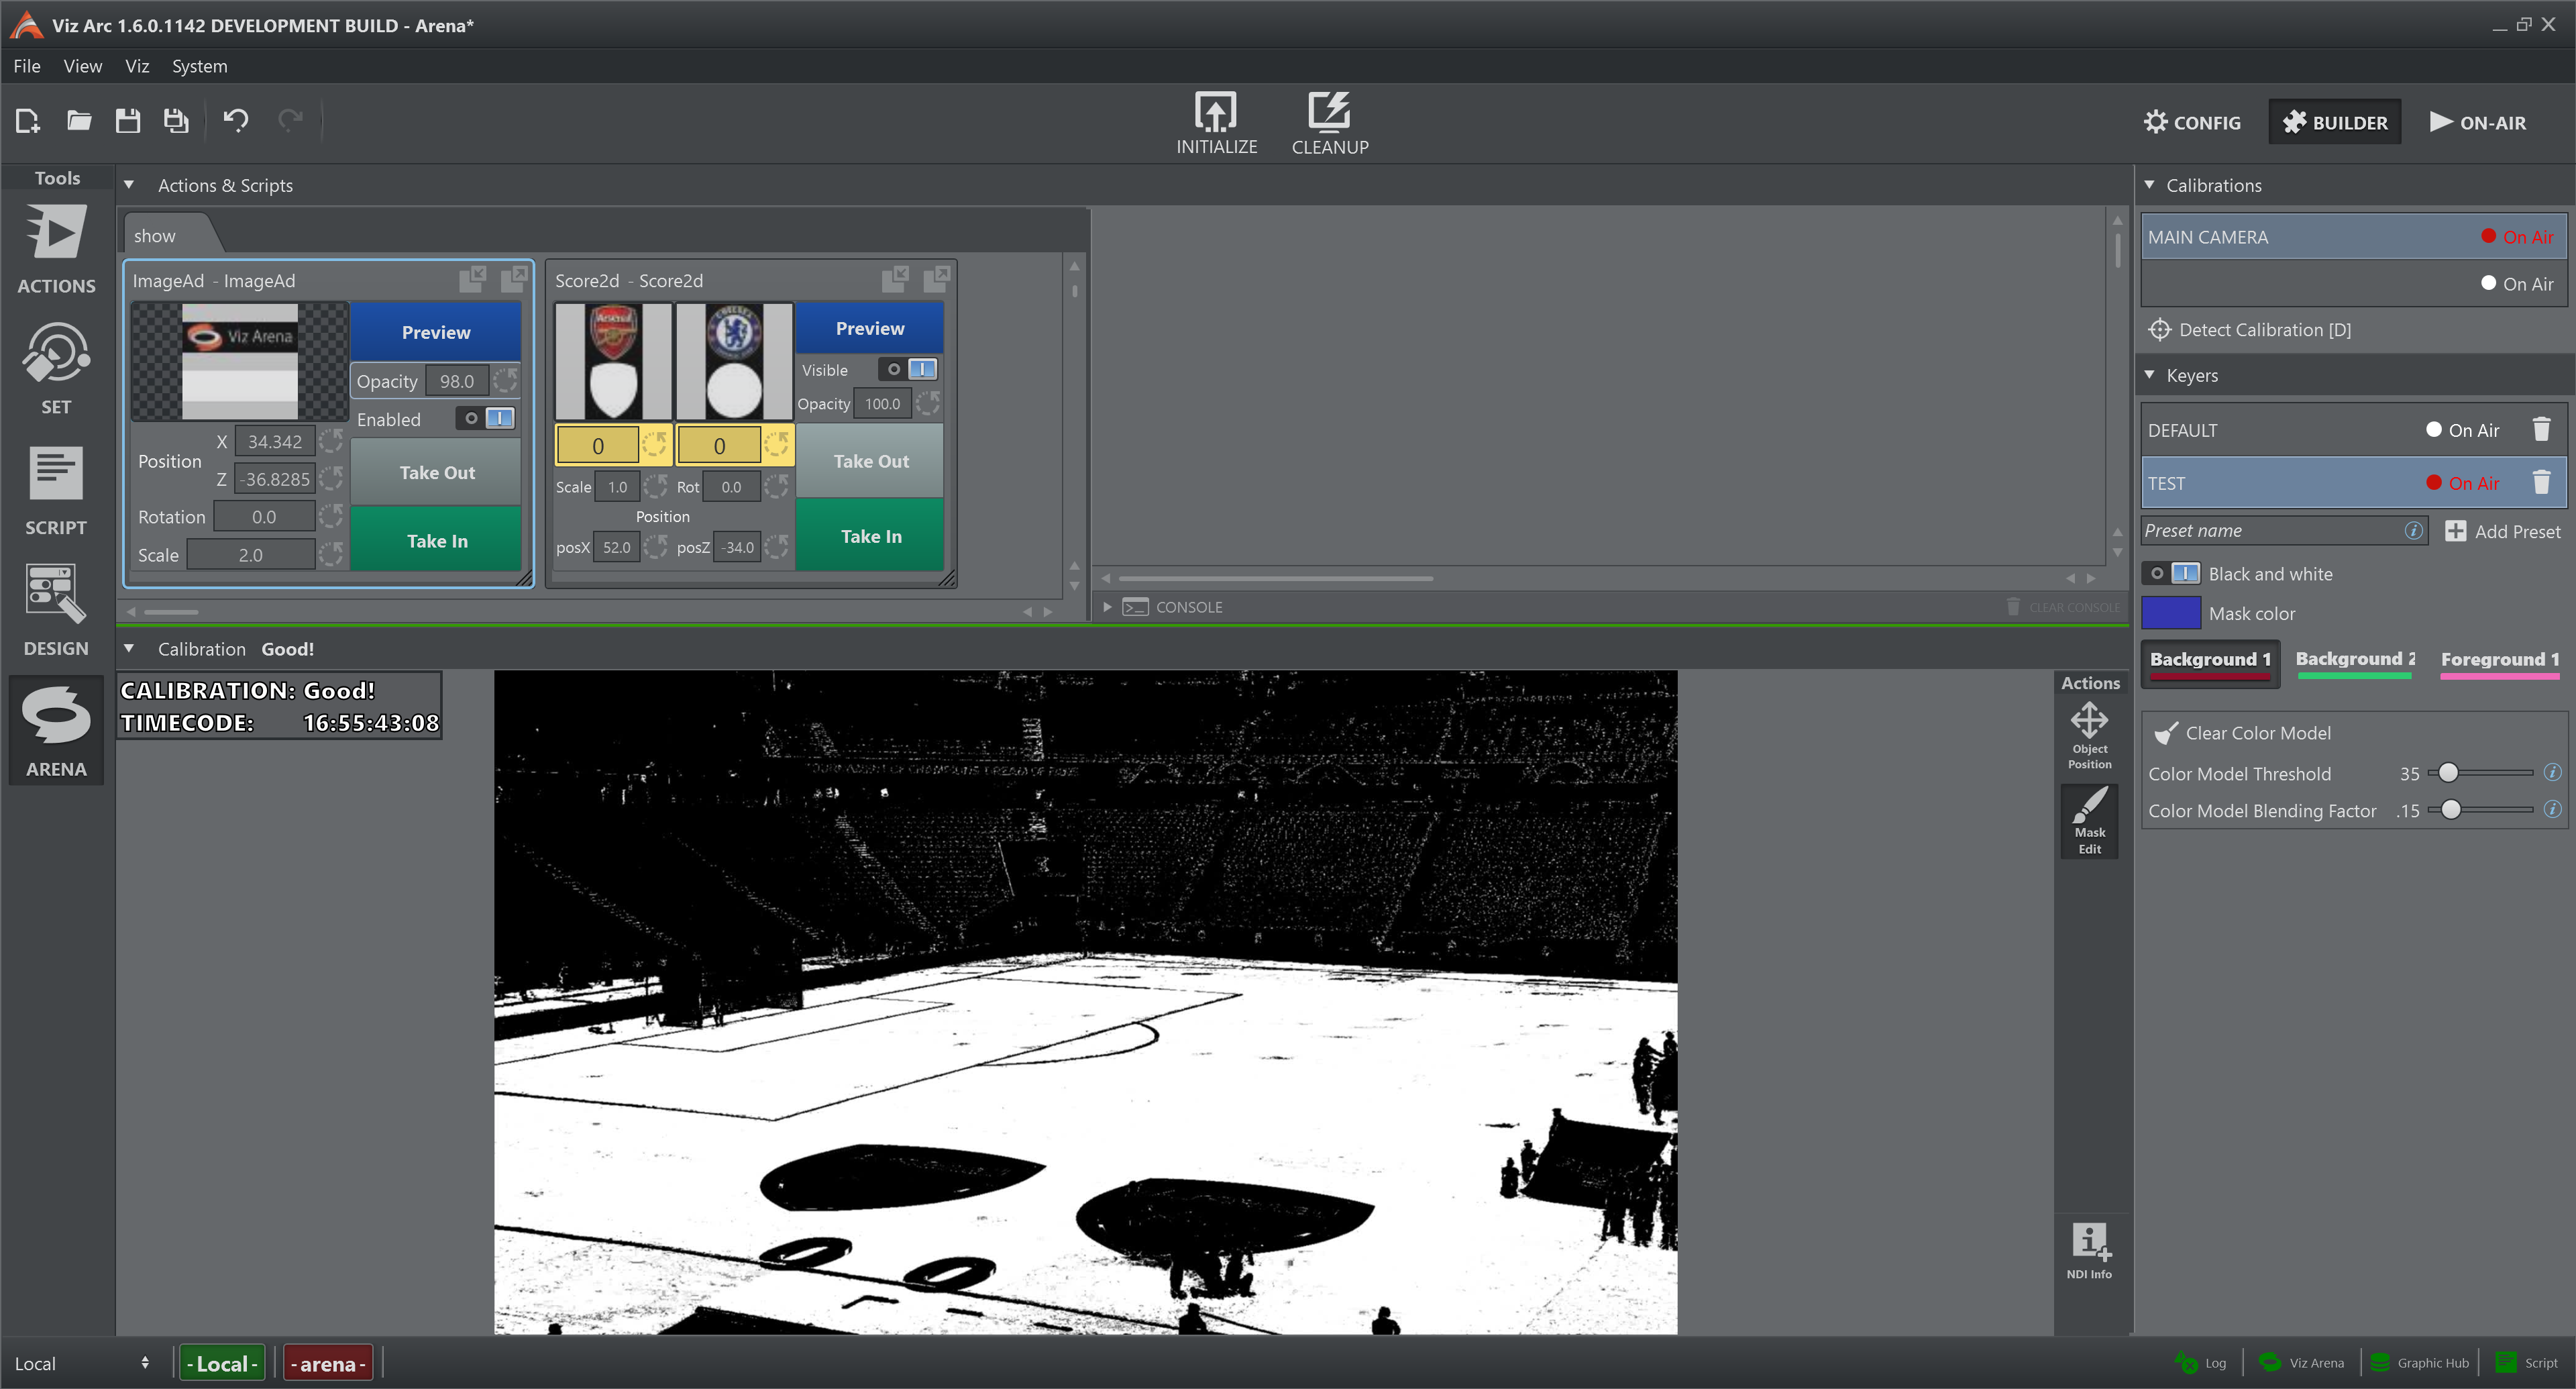2576x1389 pixels.
Task: Open the Mask color swatch
Action: (x=2170, y=613)
